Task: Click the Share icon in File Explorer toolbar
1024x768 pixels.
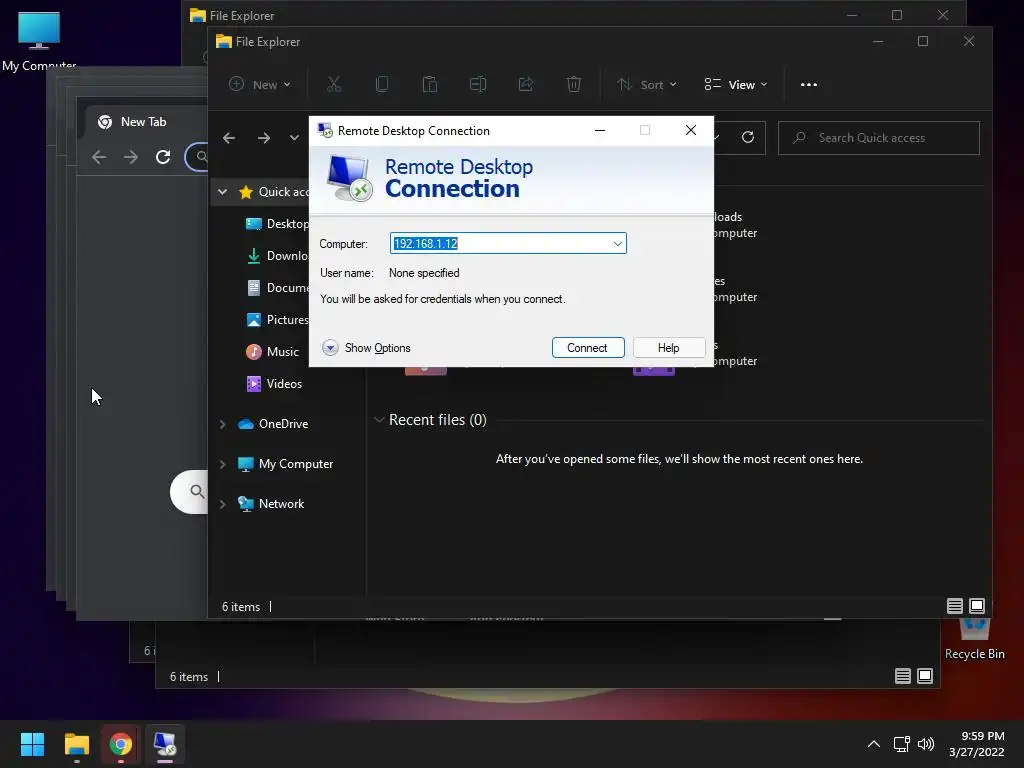Action: click(x=526, y=84)
